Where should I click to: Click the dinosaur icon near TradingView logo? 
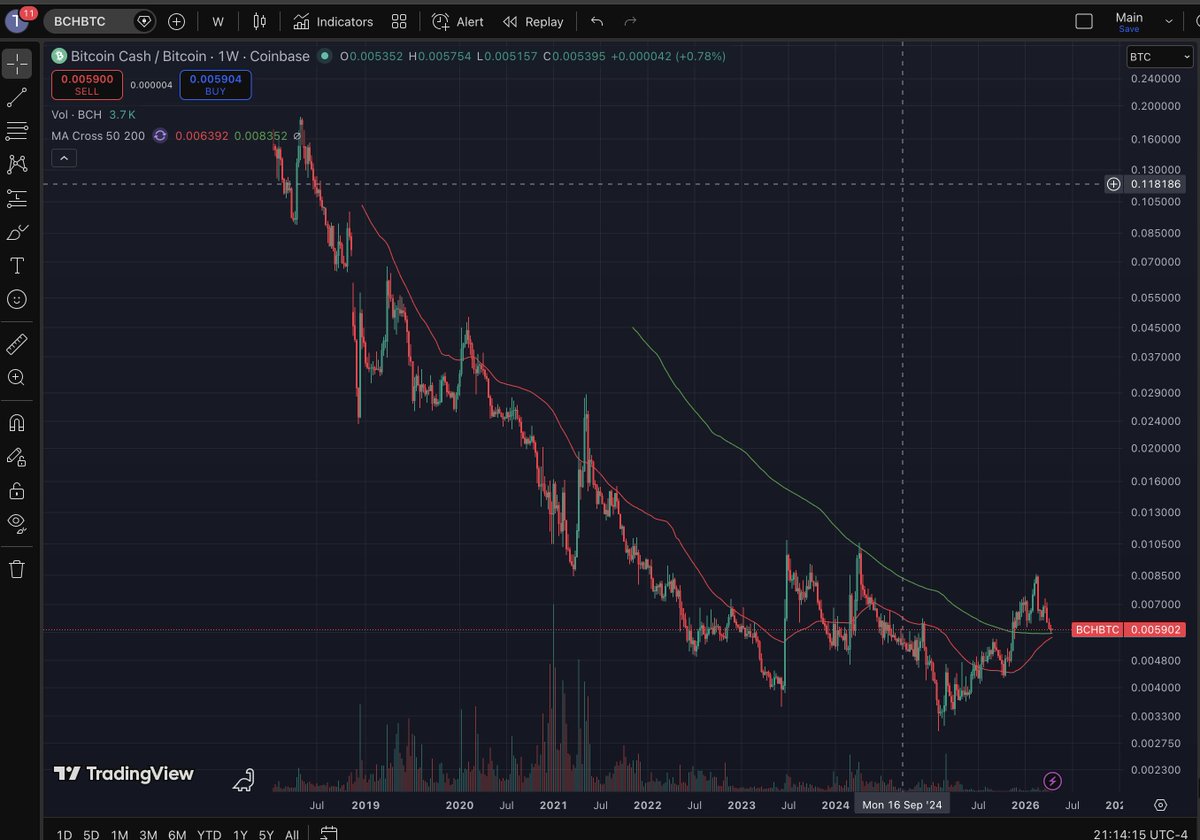point(243,780)
